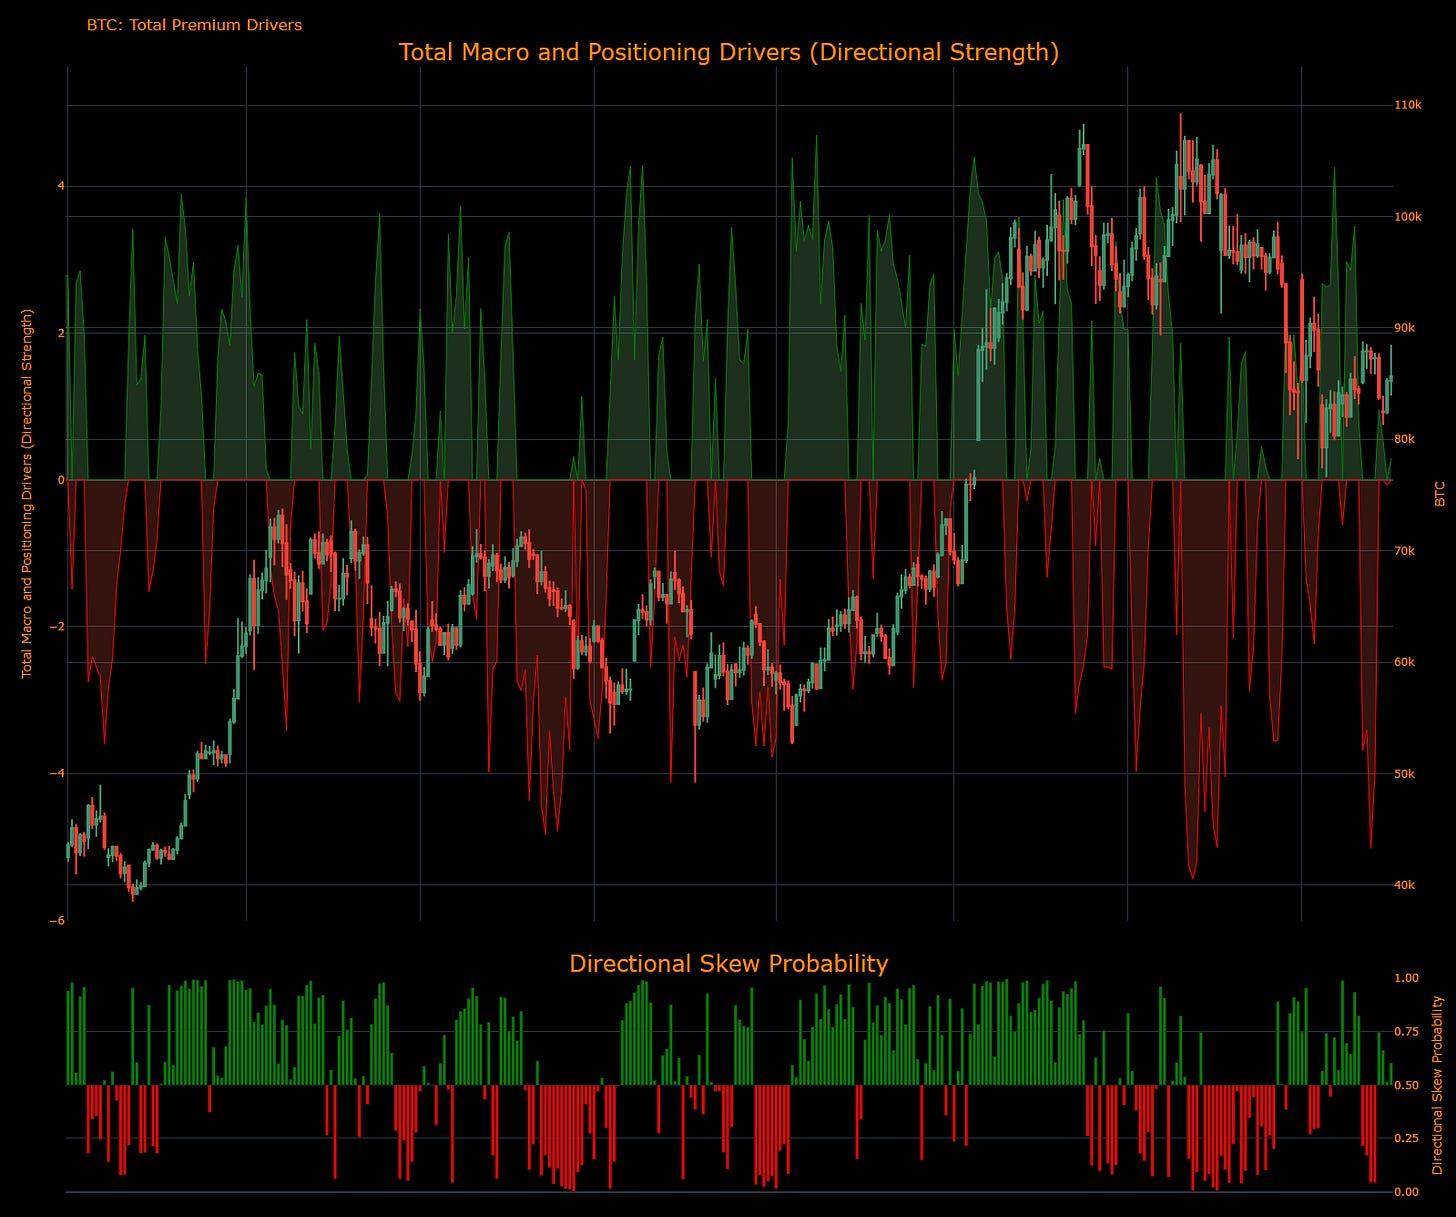Click the 'Total Macro and Positioning Drivers (Directional Strength)' chart title
1456x1217 pixels.
728,52
